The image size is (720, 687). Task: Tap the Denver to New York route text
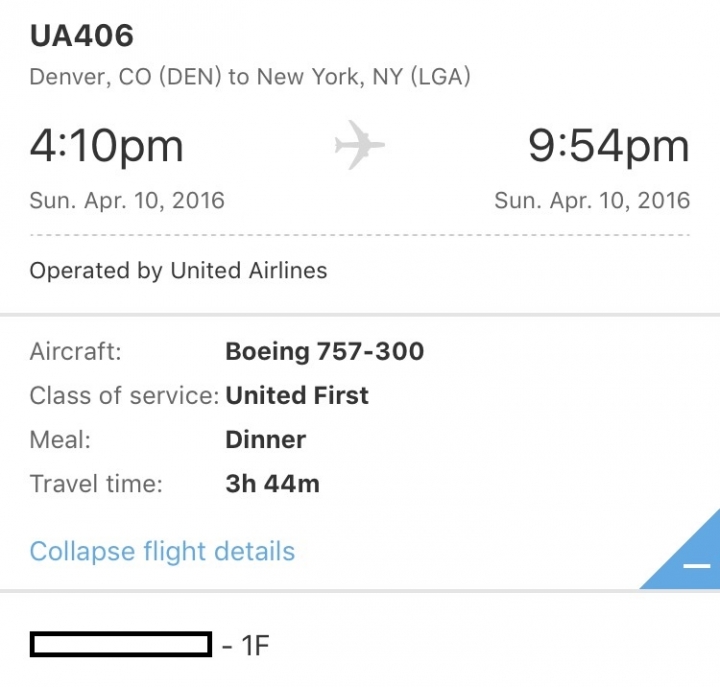tap(250, 77)
